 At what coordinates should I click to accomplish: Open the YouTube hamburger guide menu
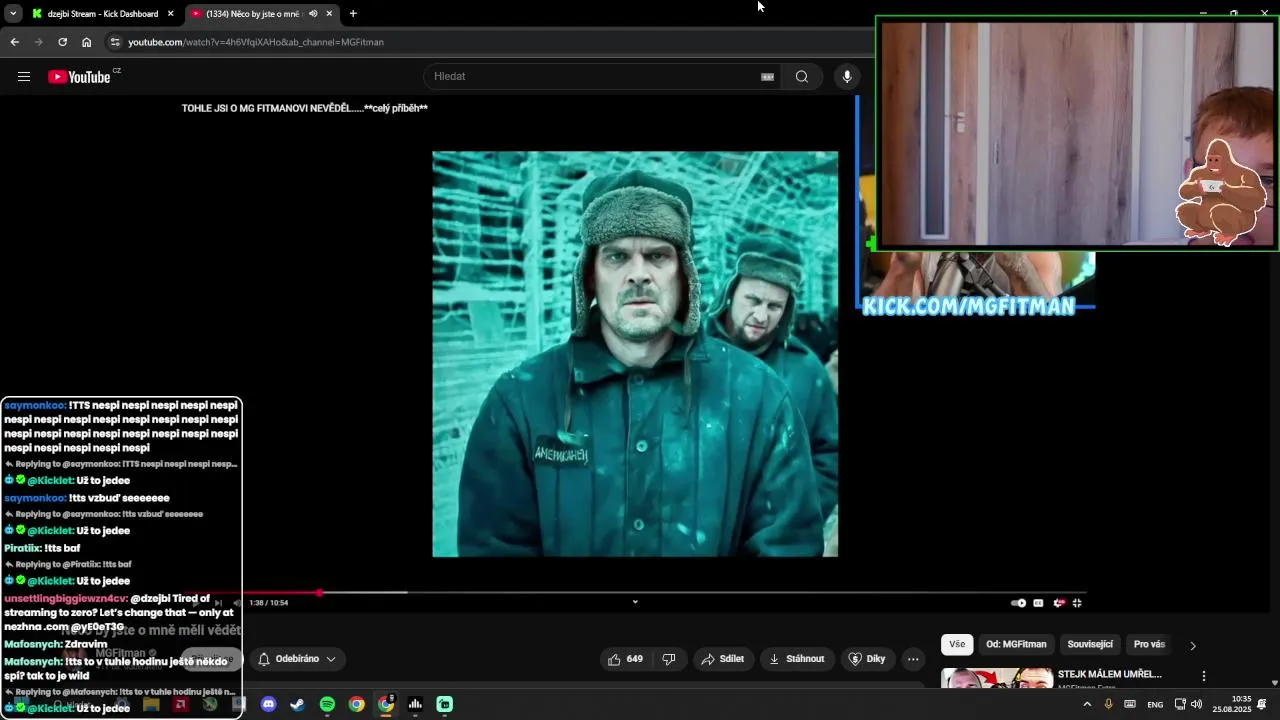tap(24, 77)
